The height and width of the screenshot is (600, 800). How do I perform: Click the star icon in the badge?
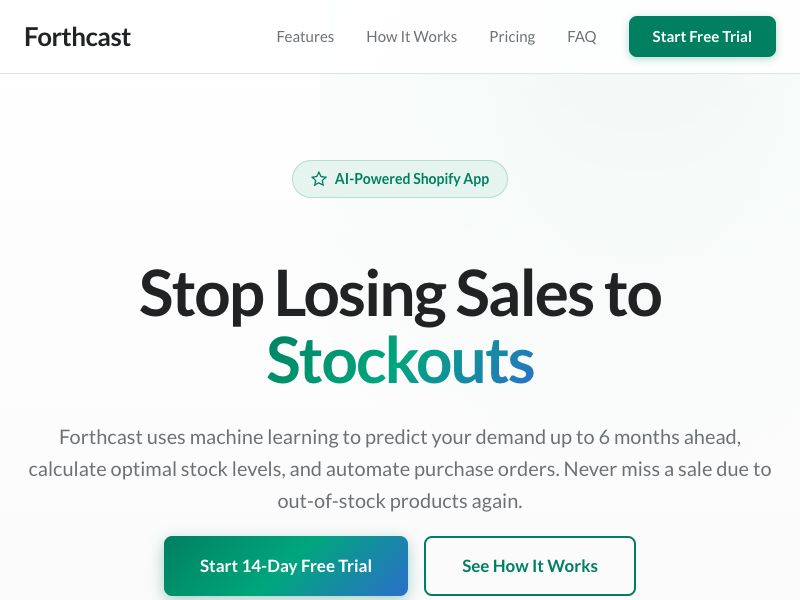pyautogui.click(x=319, y=179)
